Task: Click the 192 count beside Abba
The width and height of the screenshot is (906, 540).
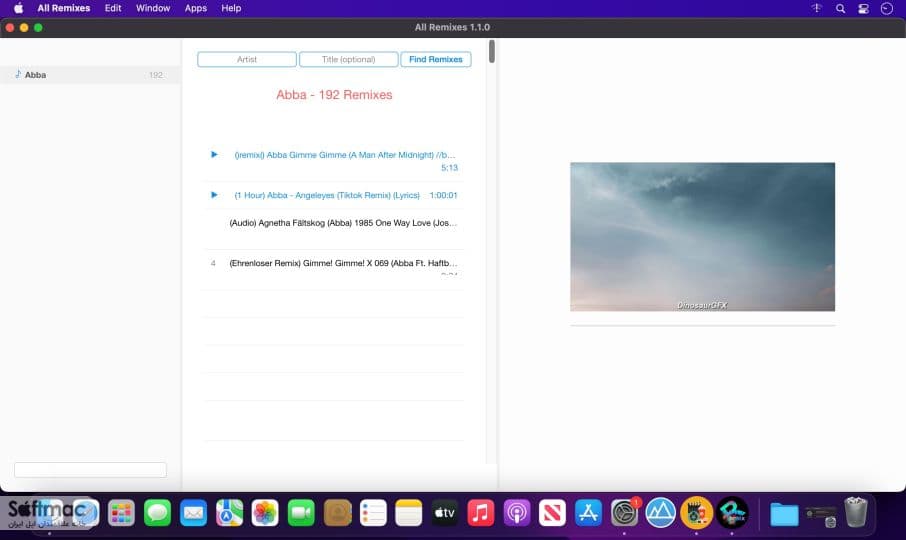Action: click(155, 75)
